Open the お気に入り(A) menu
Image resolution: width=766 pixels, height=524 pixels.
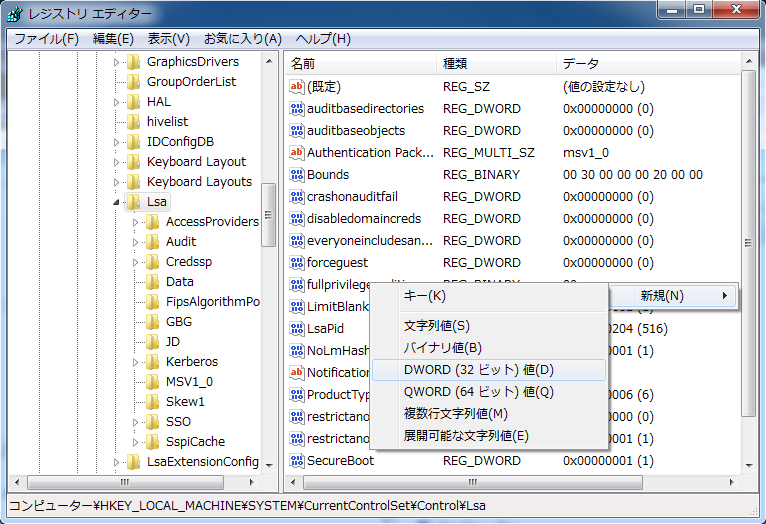pos(242,39)
